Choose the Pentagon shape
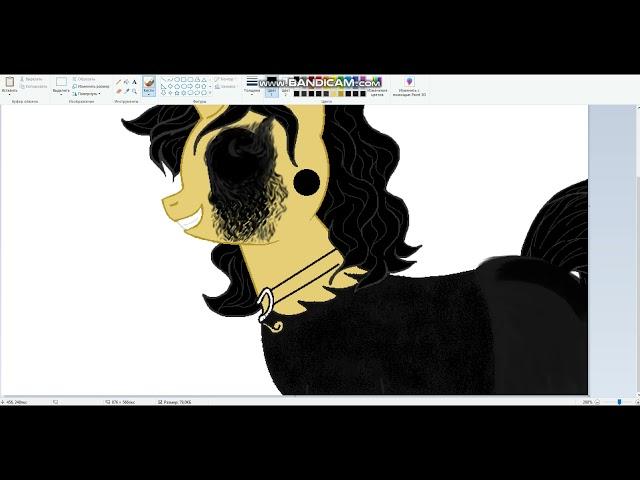Screen dimensions: 640x480 pyautogui.click(x=177, y=87)
